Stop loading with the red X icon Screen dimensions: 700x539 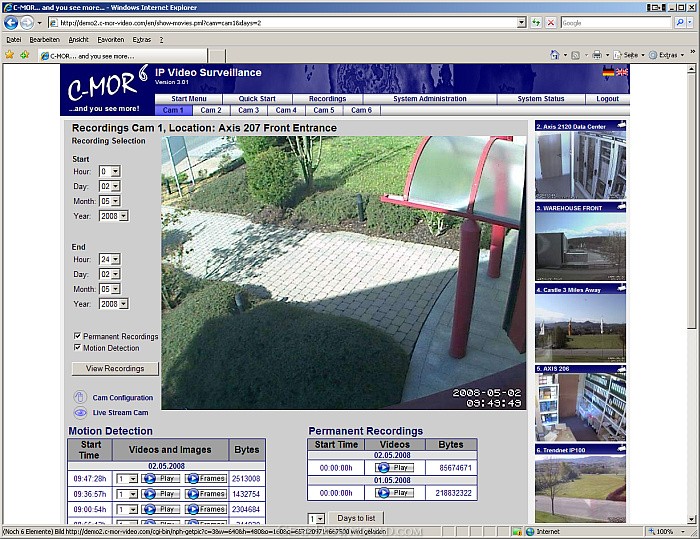click(551, 23)
